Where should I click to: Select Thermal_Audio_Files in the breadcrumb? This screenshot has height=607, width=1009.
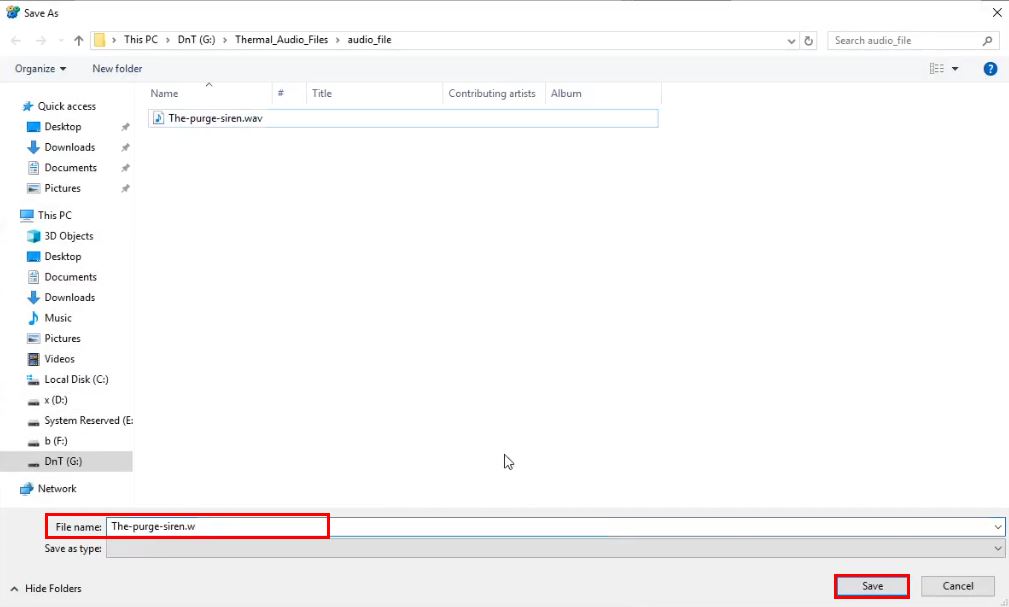(281, 39)
